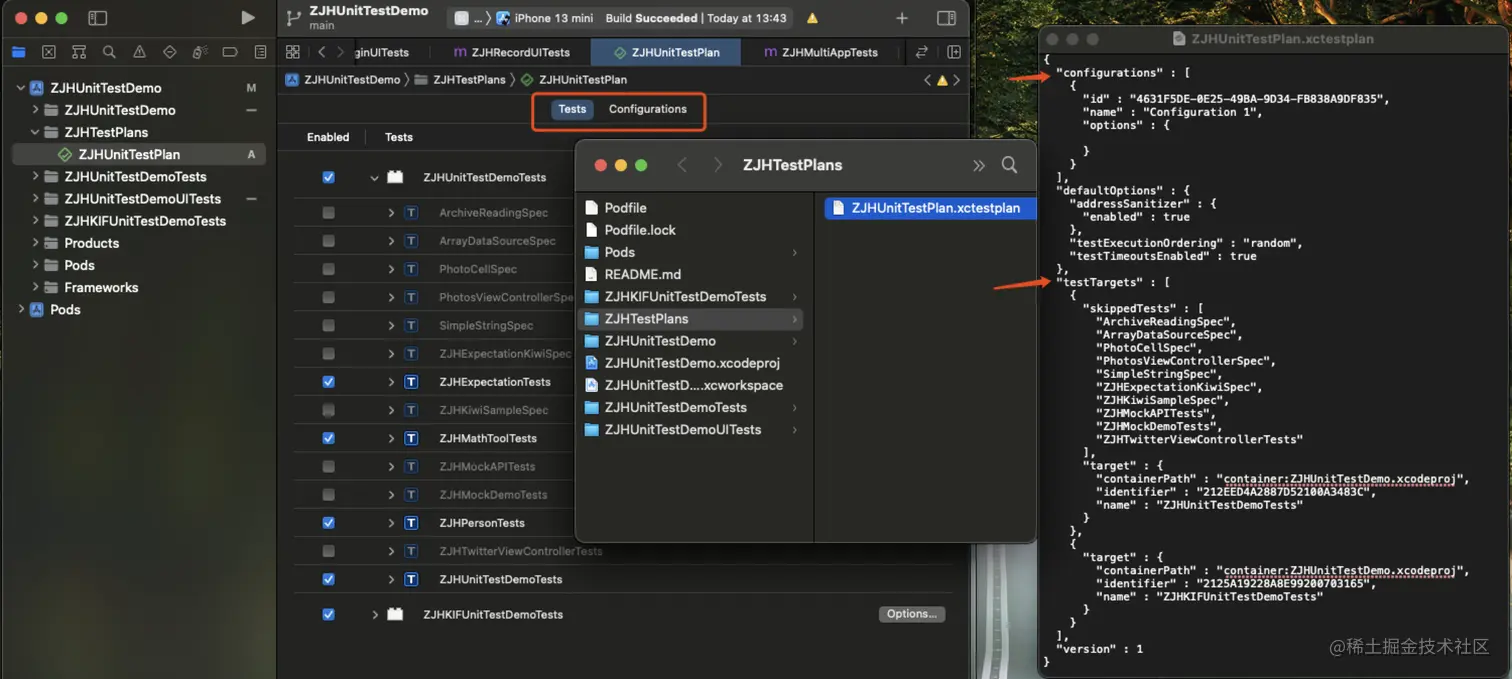Select iPhone 13 mini run destination

(545, 18)
